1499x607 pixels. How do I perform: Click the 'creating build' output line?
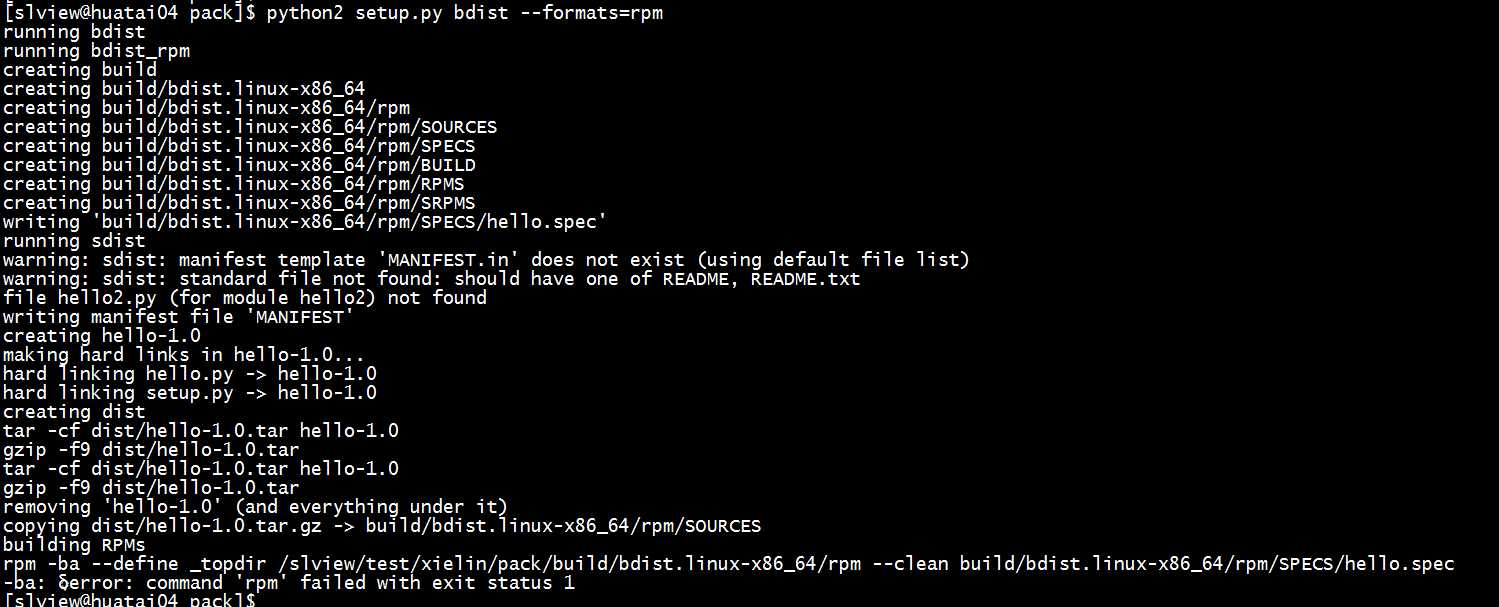(x=80, y=70)
